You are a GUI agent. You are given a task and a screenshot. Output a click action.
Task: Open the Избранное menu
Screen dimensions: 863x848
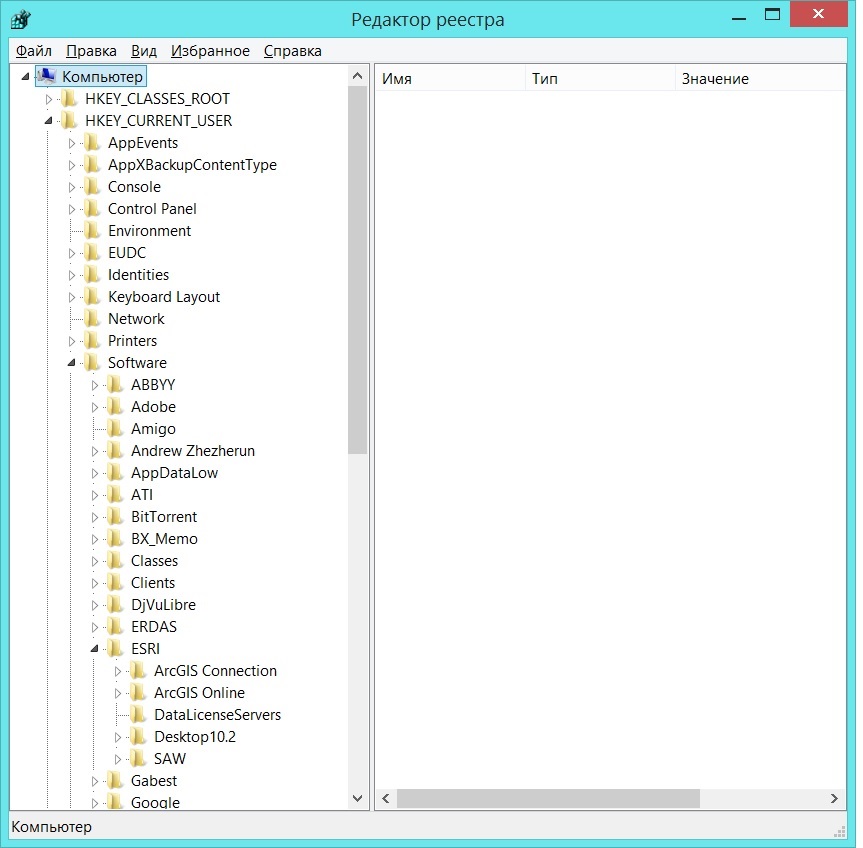tap(210, 51)
